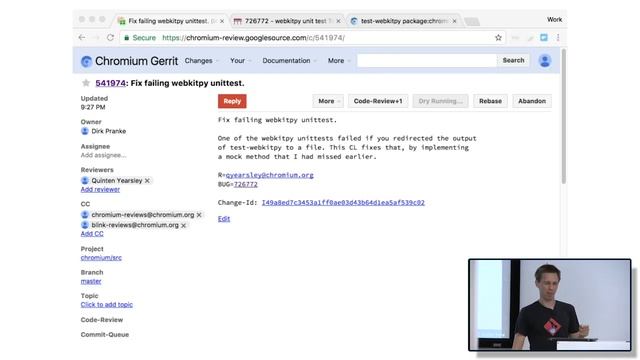Click Quinten Yearsley's avatar icon
Screen dimensions: 640x360
tap(85, 180)
